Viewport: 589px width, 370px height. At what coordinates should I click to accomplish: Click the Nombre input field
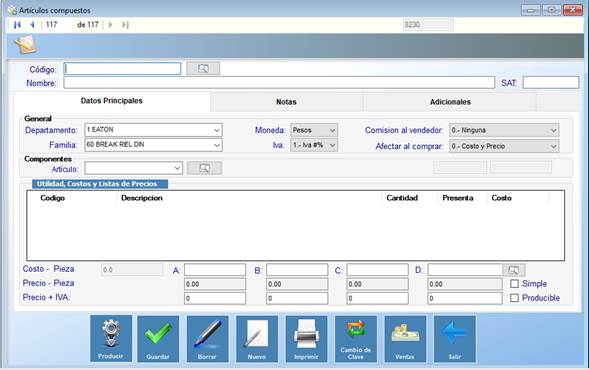click(x=279, y=83)
